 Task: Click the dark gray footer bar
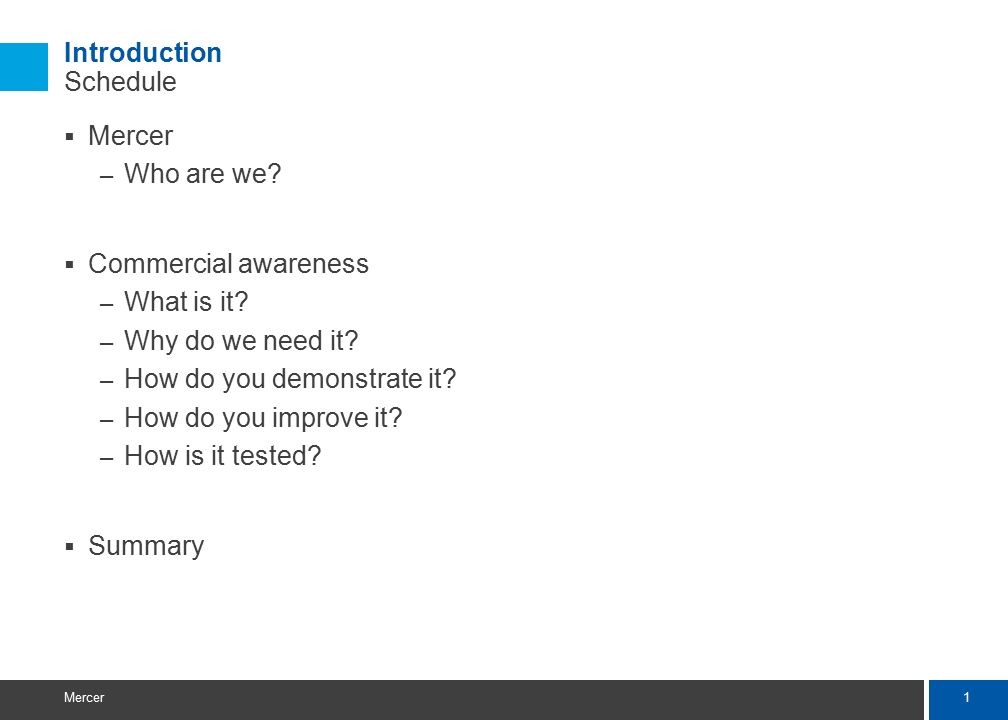click(x=462, y=699)
